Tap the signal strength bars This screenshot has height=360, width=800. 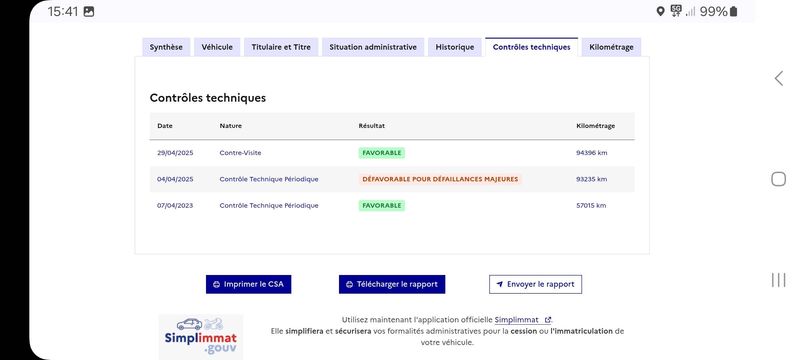(x=690, y=11)
